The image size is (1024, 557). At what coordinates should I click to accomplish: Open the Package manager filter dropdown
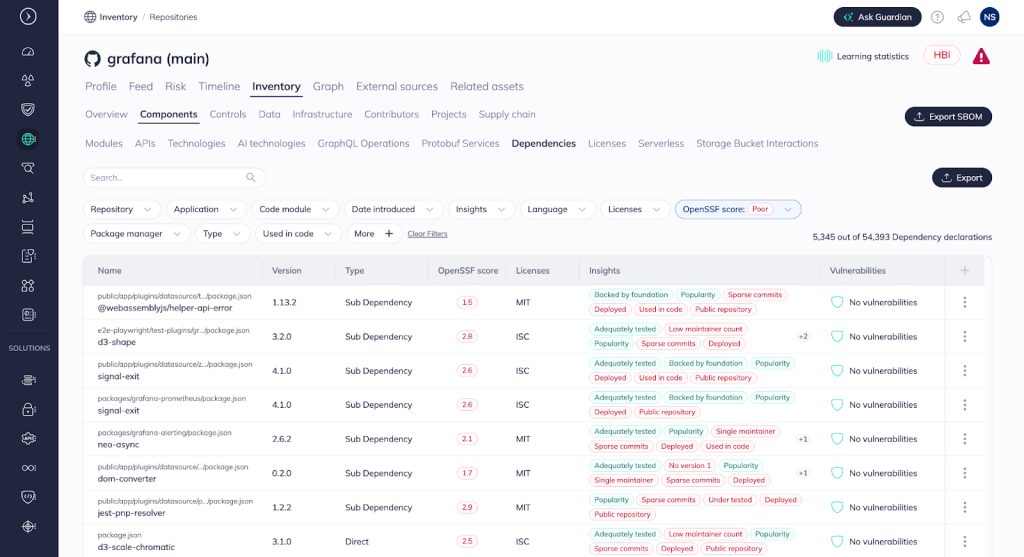tap(136, 233)
